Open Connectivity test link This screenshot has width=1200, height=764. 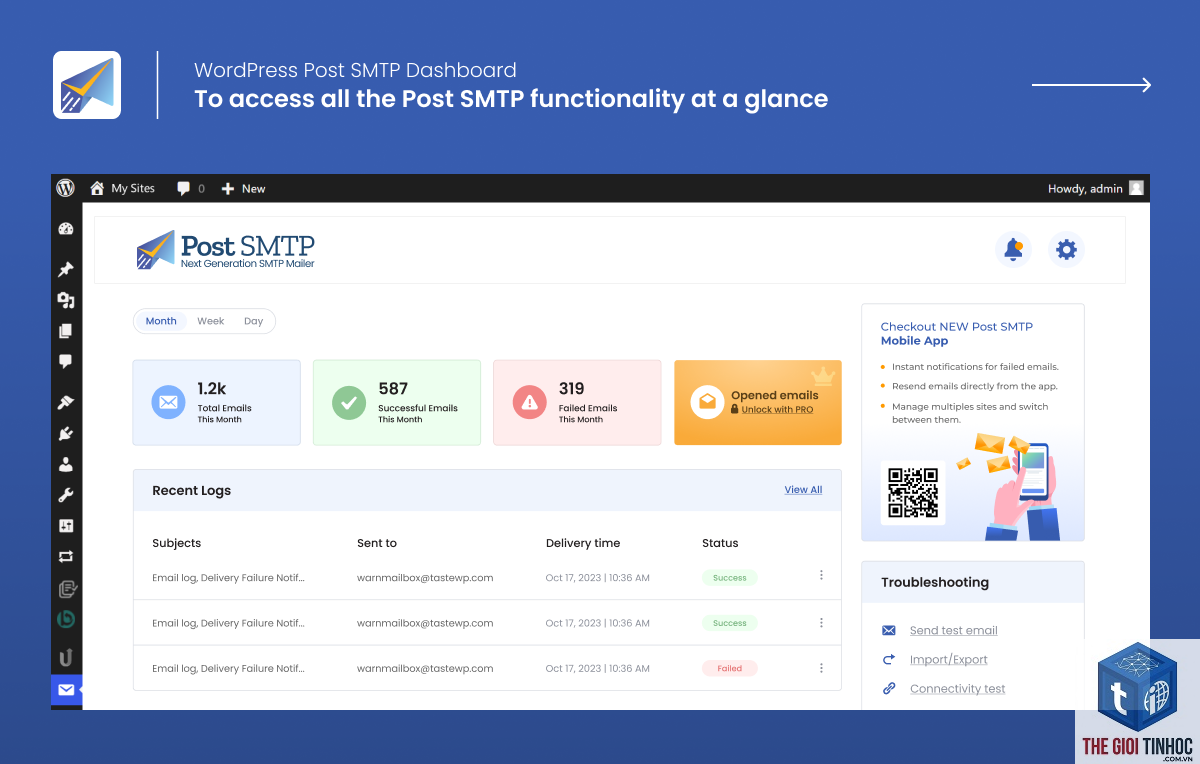(x=957, y=688)
